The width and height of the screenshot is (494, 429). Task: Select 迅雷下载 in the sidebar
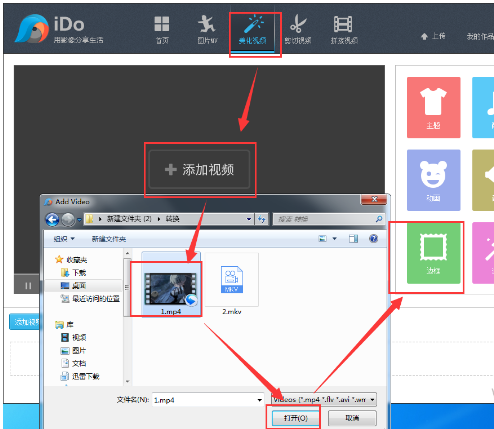click(x=80, y=376)
